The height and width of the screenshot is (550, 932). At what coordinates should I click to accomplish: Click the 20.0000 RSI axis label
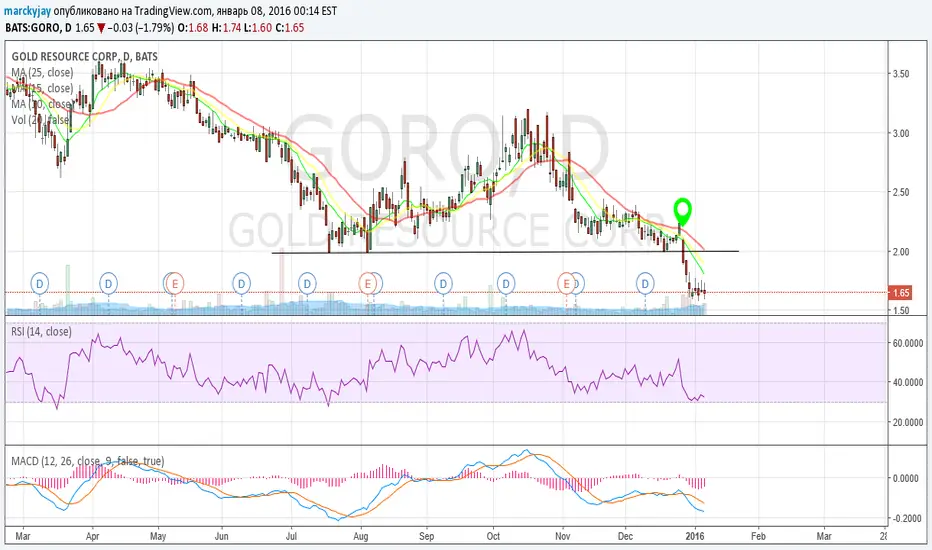point(908,422)
